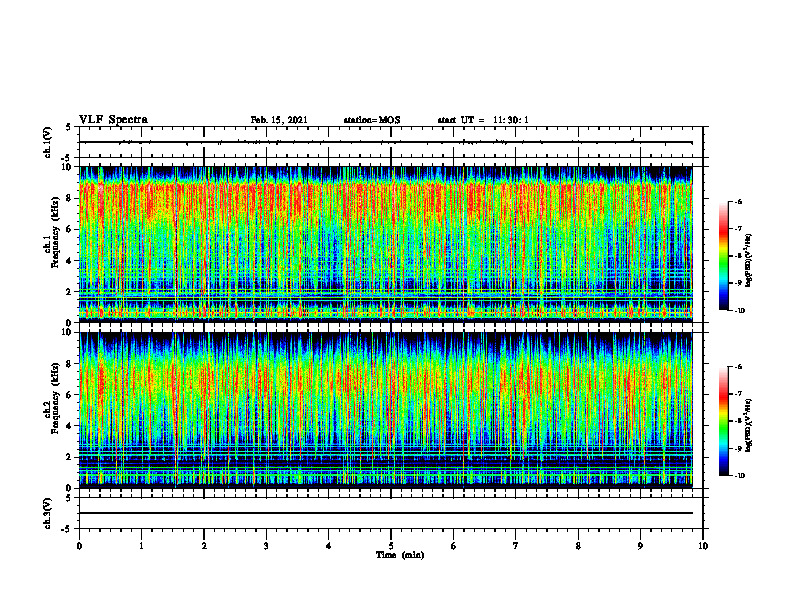Click the ch.1 spectrogram color scale bar
Screen dimensions: 792x612
(723, 256)
